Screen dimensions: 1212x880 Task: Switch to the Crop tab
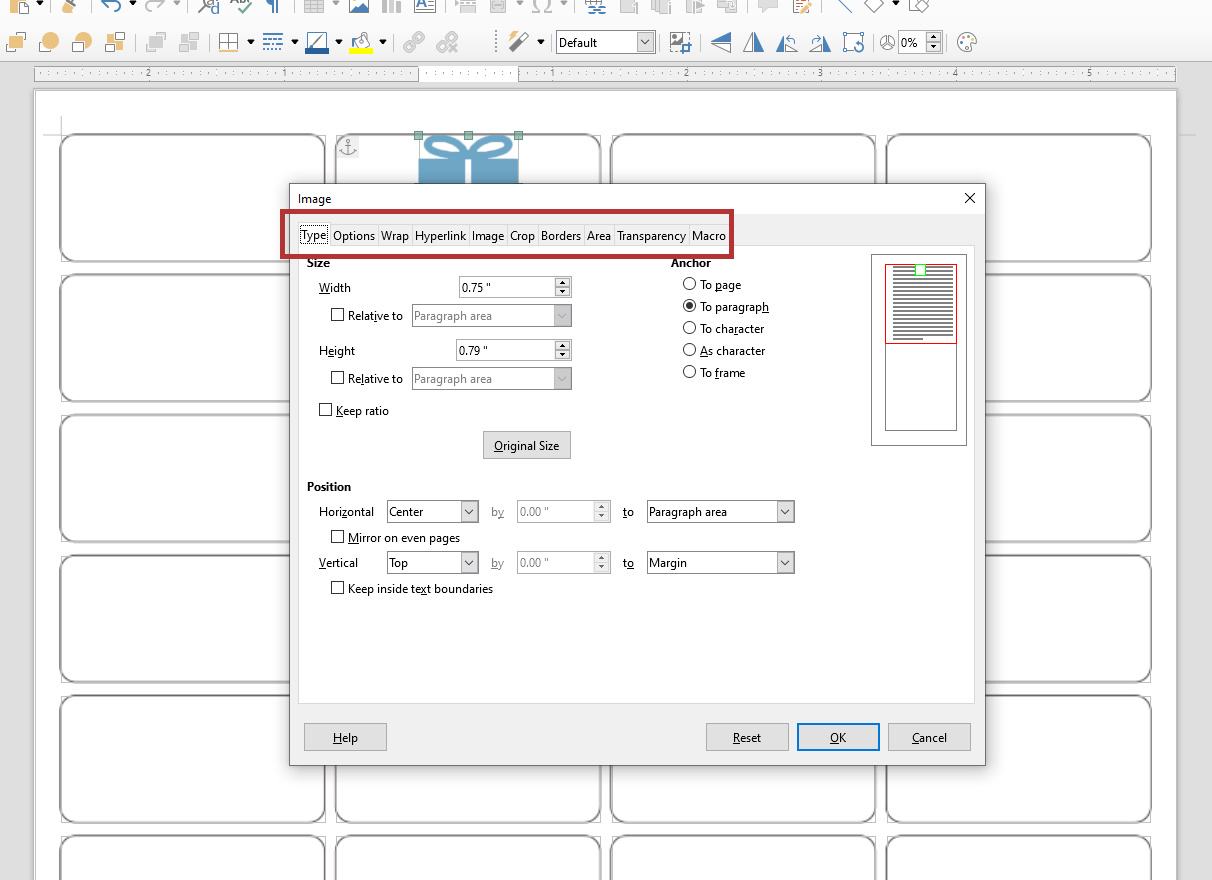tap(522, 235)
